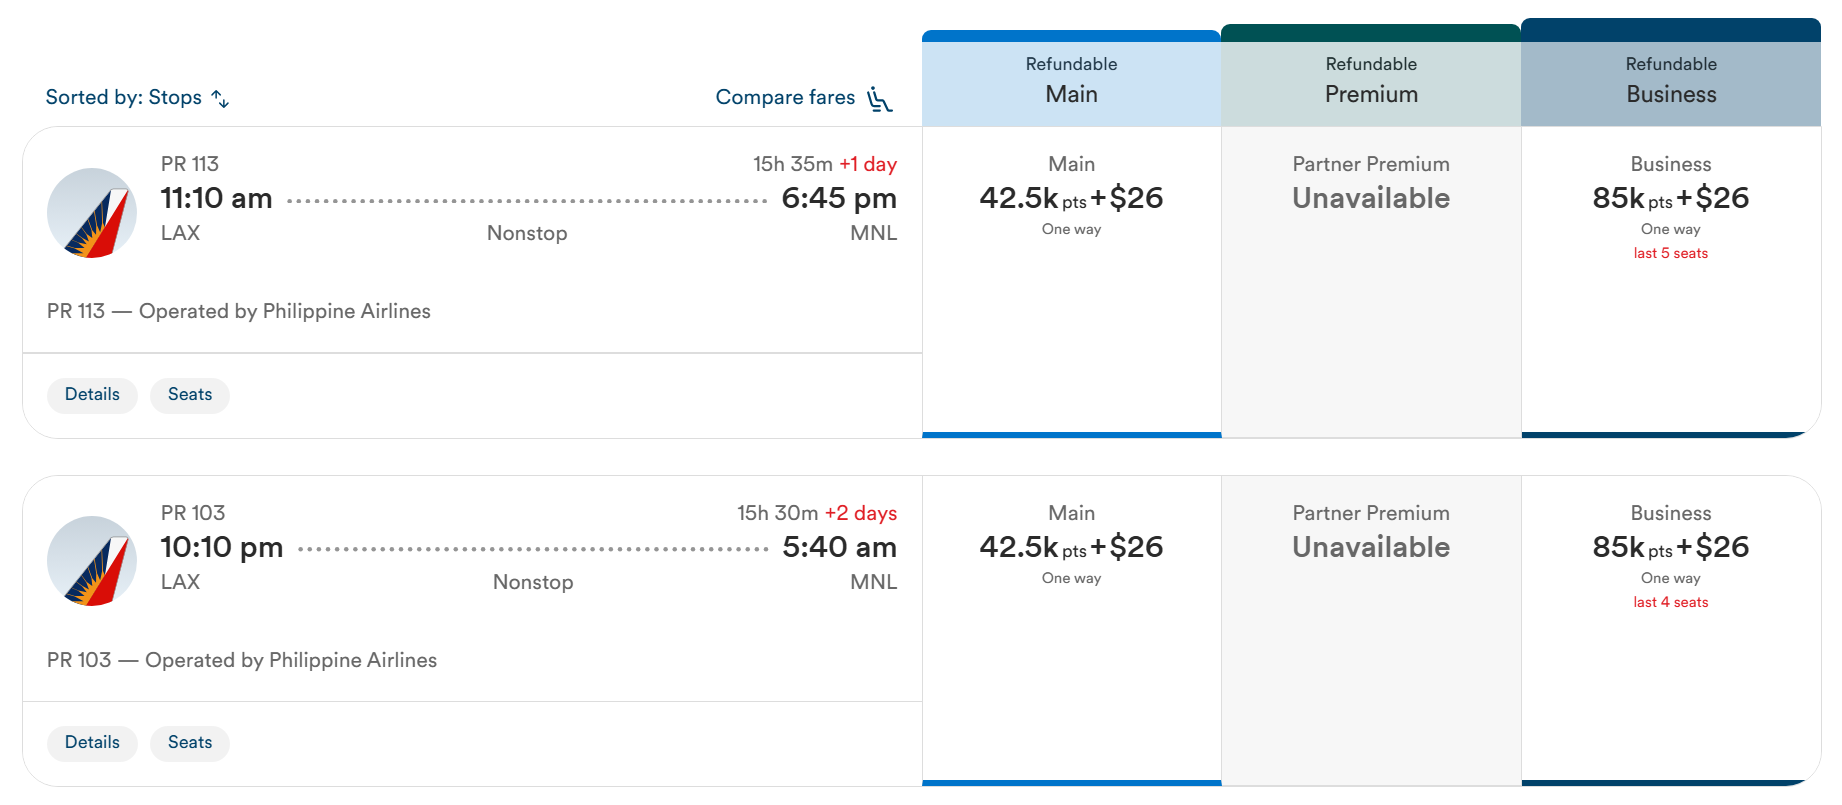This screenshot has width=1842, height=805.
Task: Click the seat icon next to Compare fares
Action: pos(879,99)
